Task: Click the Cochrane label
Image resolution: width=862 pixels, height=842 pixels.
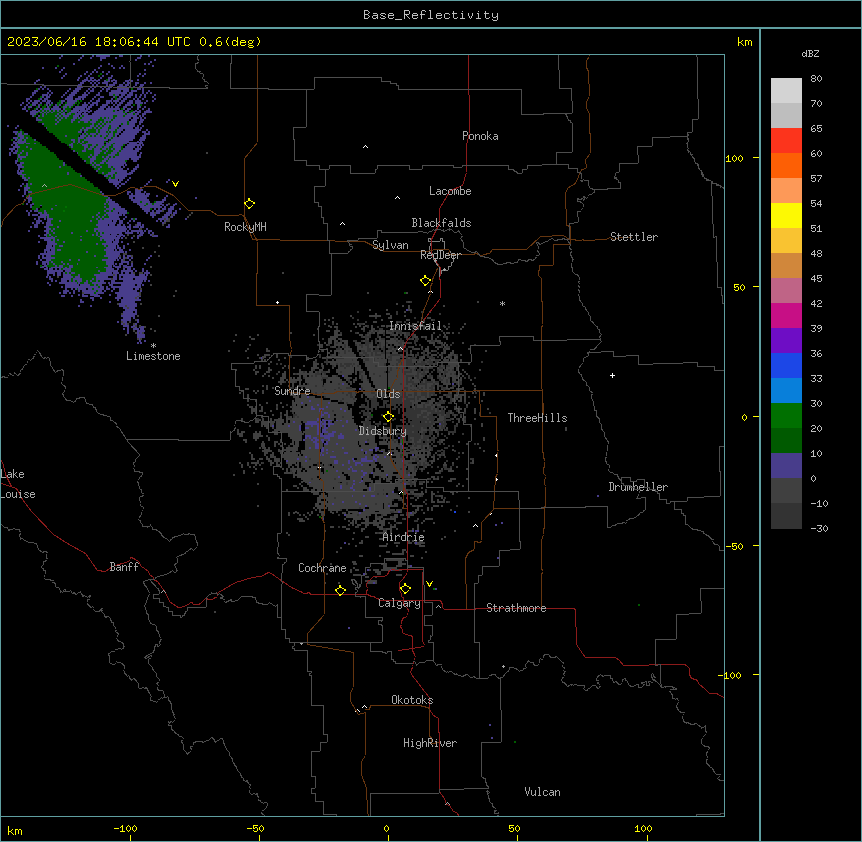Action: 322,568
